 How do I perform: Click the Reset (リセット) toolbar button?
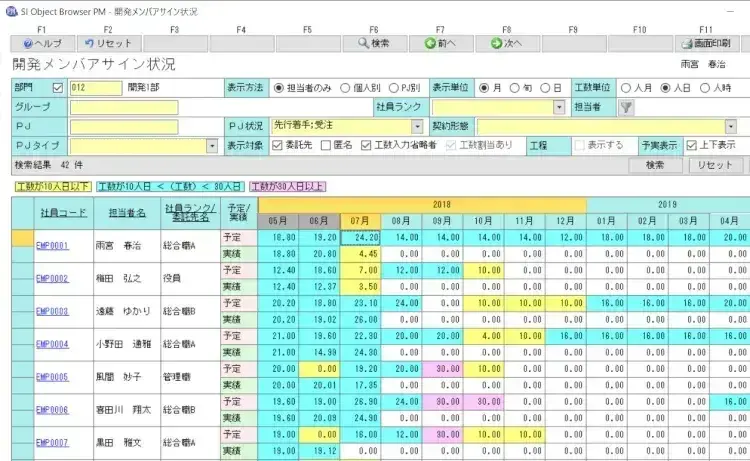(108, 44)
